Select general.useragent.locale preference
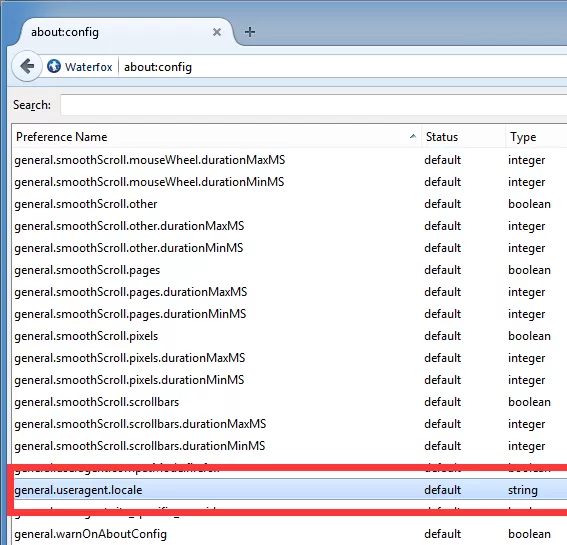The image size is (567, 545). (290, 490)
